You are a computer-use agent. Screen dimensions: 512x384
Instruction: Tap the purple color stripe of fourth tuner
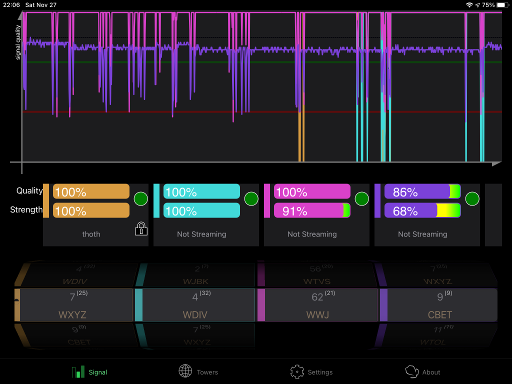pos(377,201)
